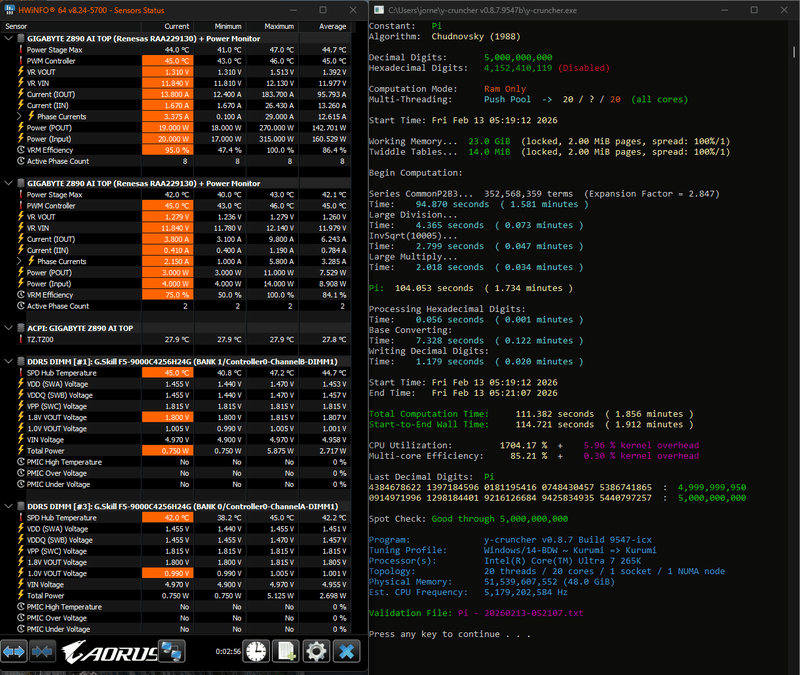Collapse the DDR5 DIMM [#1] sensor group
Viewport: 800px width, 675px height.
(8, 361)
